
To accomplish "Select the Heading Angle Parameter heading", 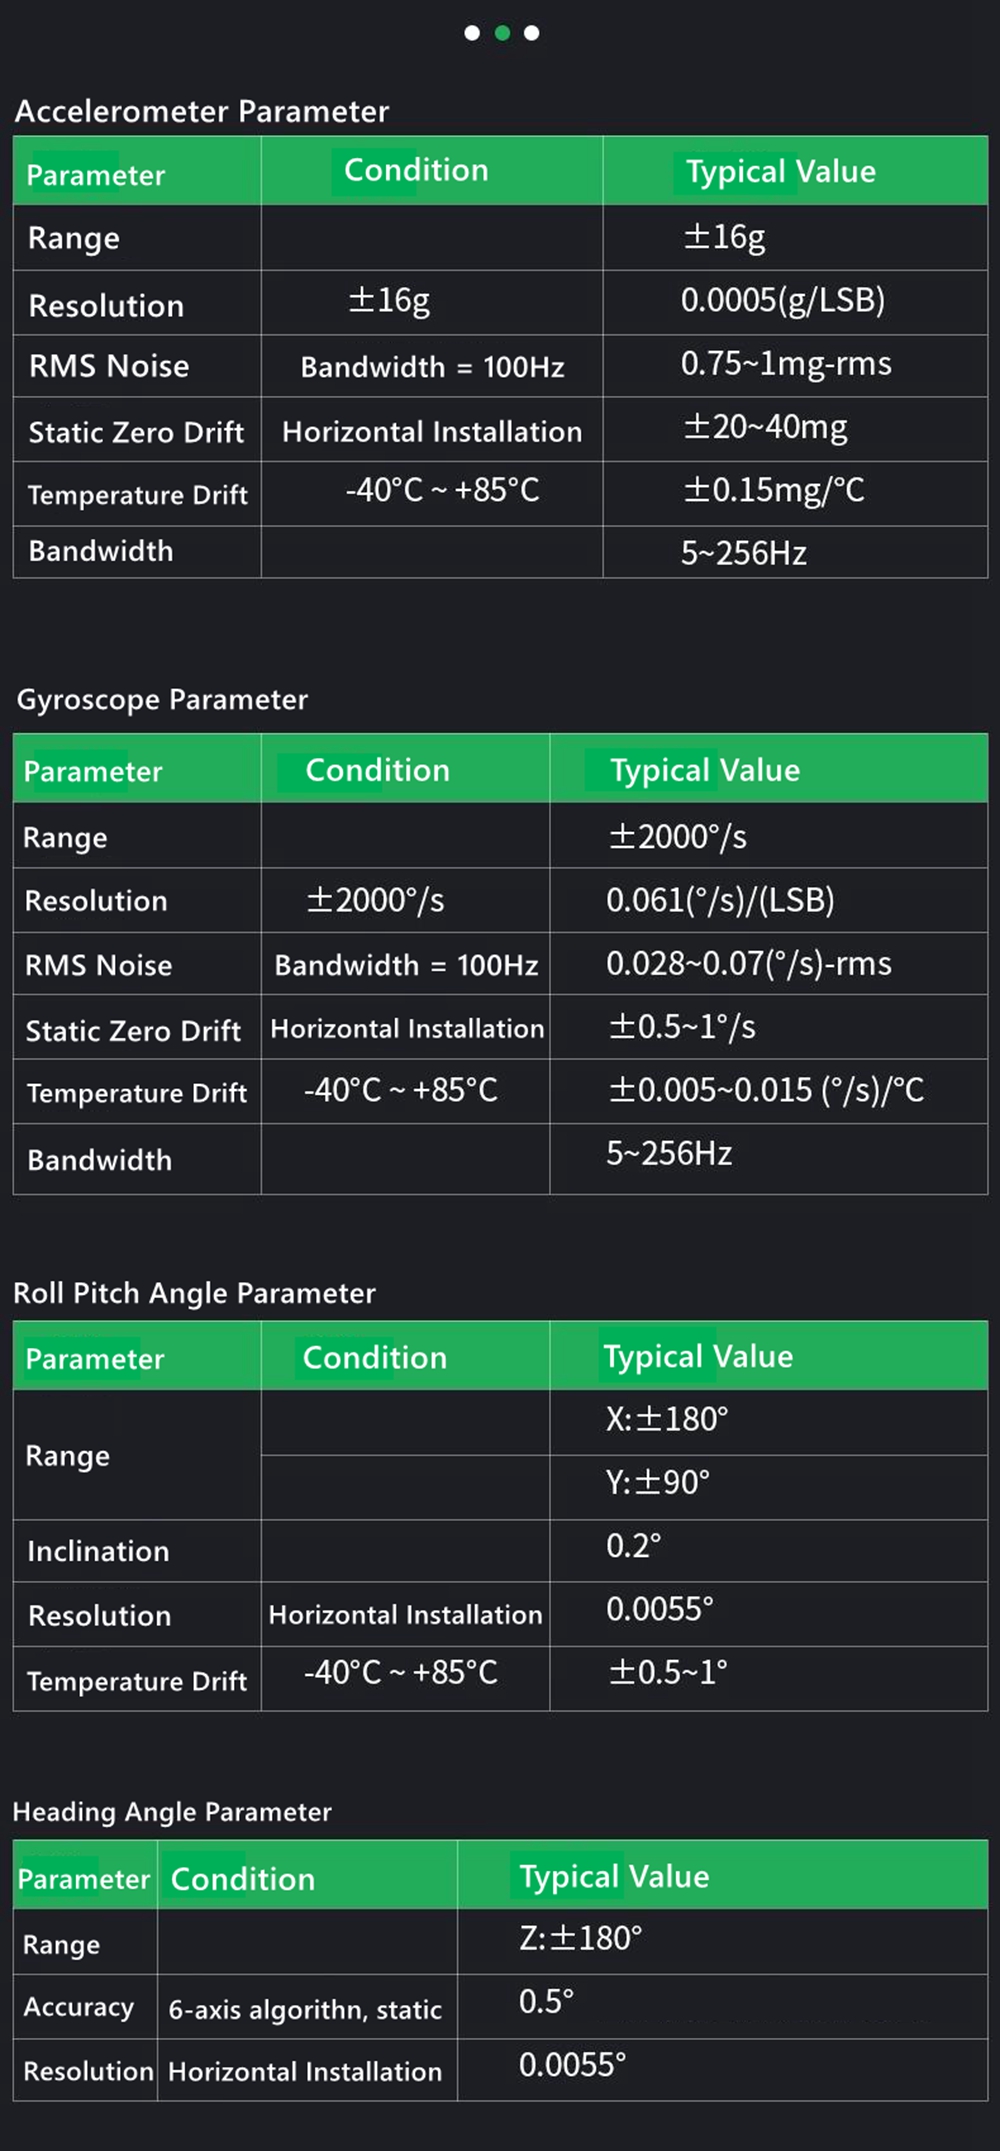I will pos(171,1811).
